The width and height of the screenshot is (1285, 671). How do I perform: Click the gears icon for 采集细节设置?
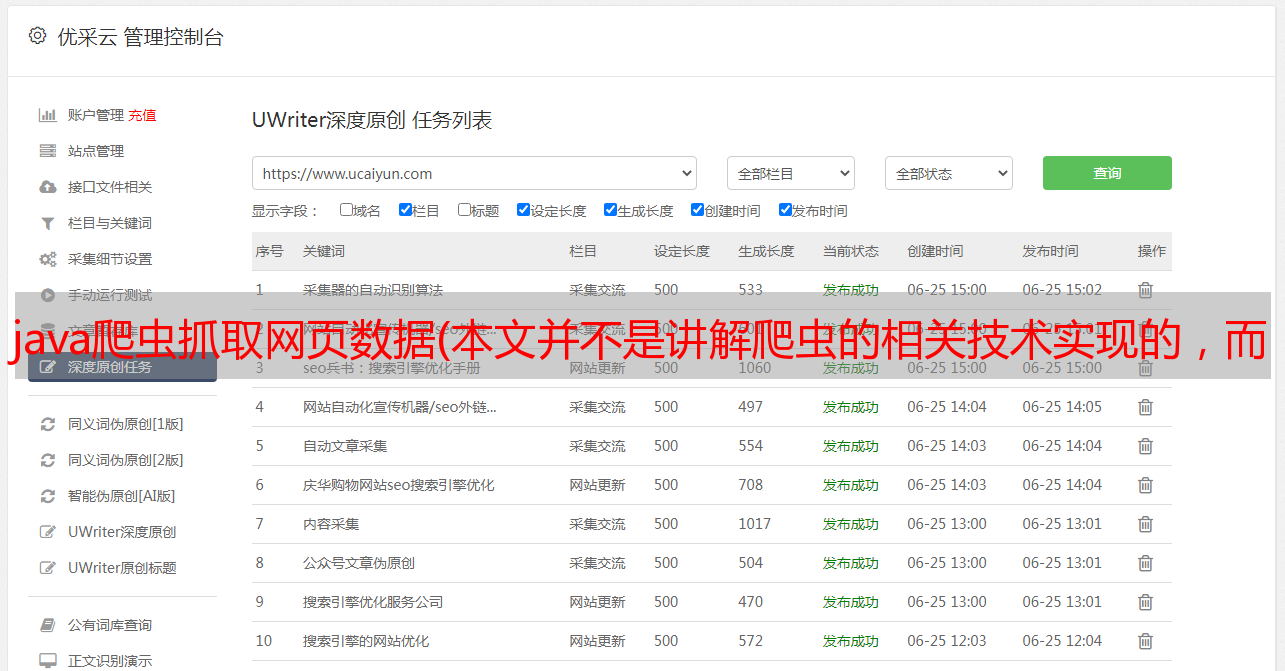point(47,259)
